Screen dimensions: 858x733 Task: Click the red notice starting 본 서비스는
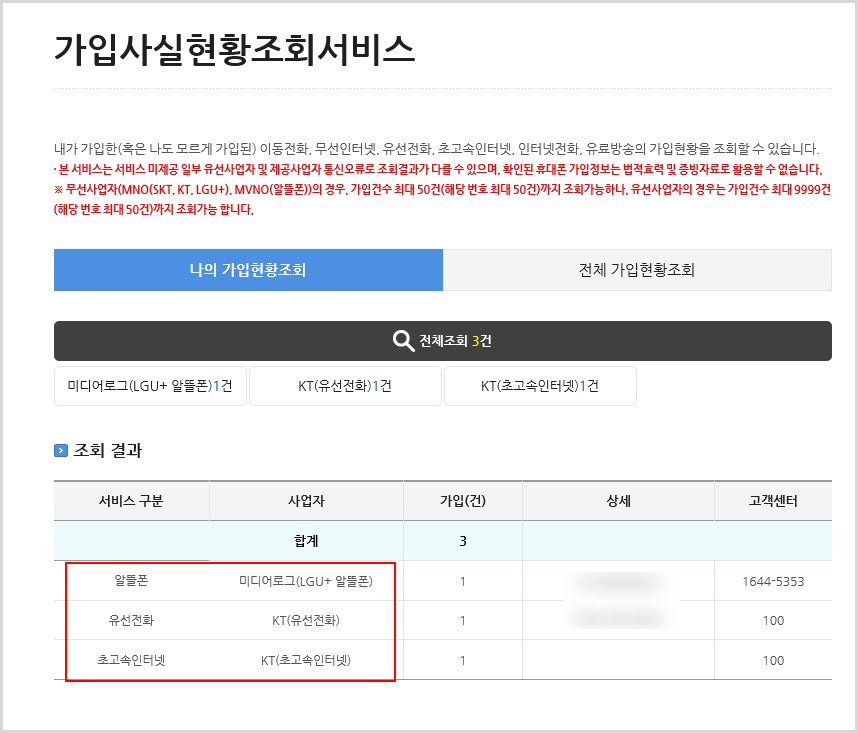pyautogui.click(x=438, y=170)
